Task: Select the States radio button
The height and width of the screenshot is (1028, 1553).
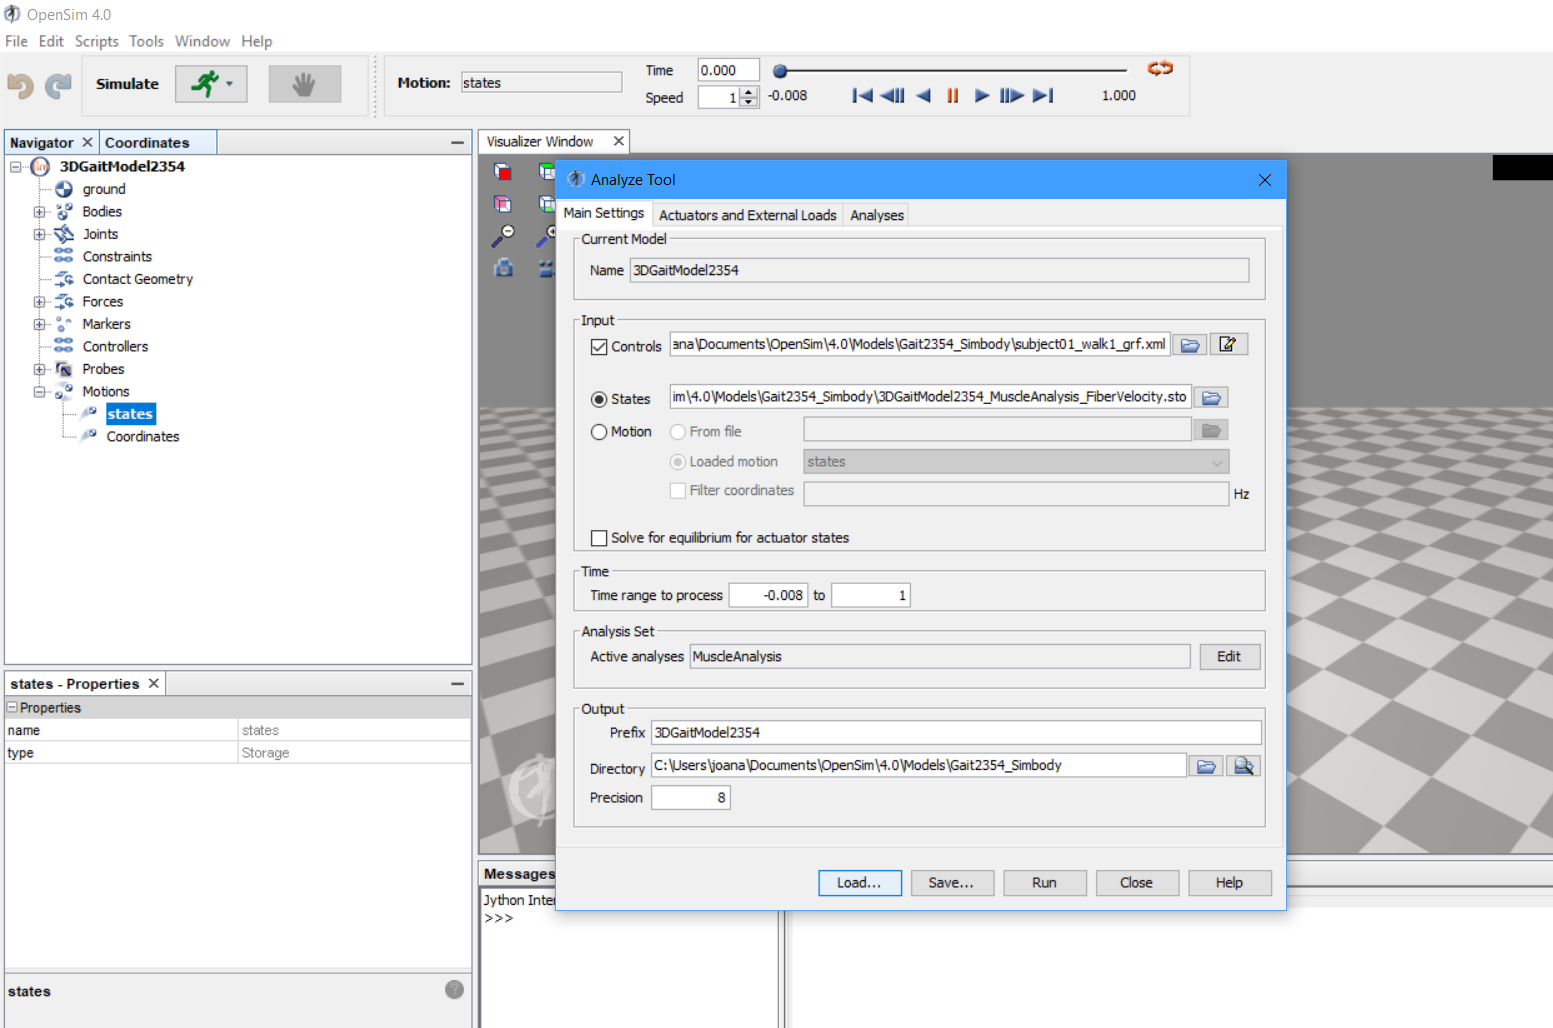Action: tap(599, 399)
